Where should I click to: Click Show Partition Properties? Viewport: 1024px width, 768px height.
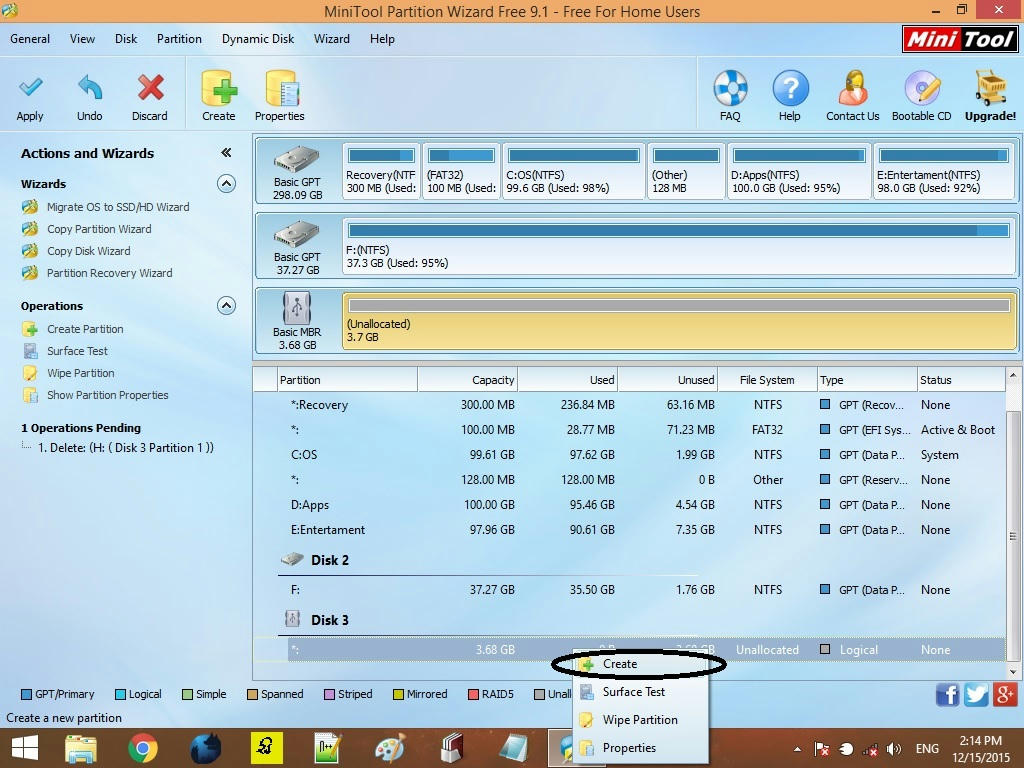click(x=108, y=396)
